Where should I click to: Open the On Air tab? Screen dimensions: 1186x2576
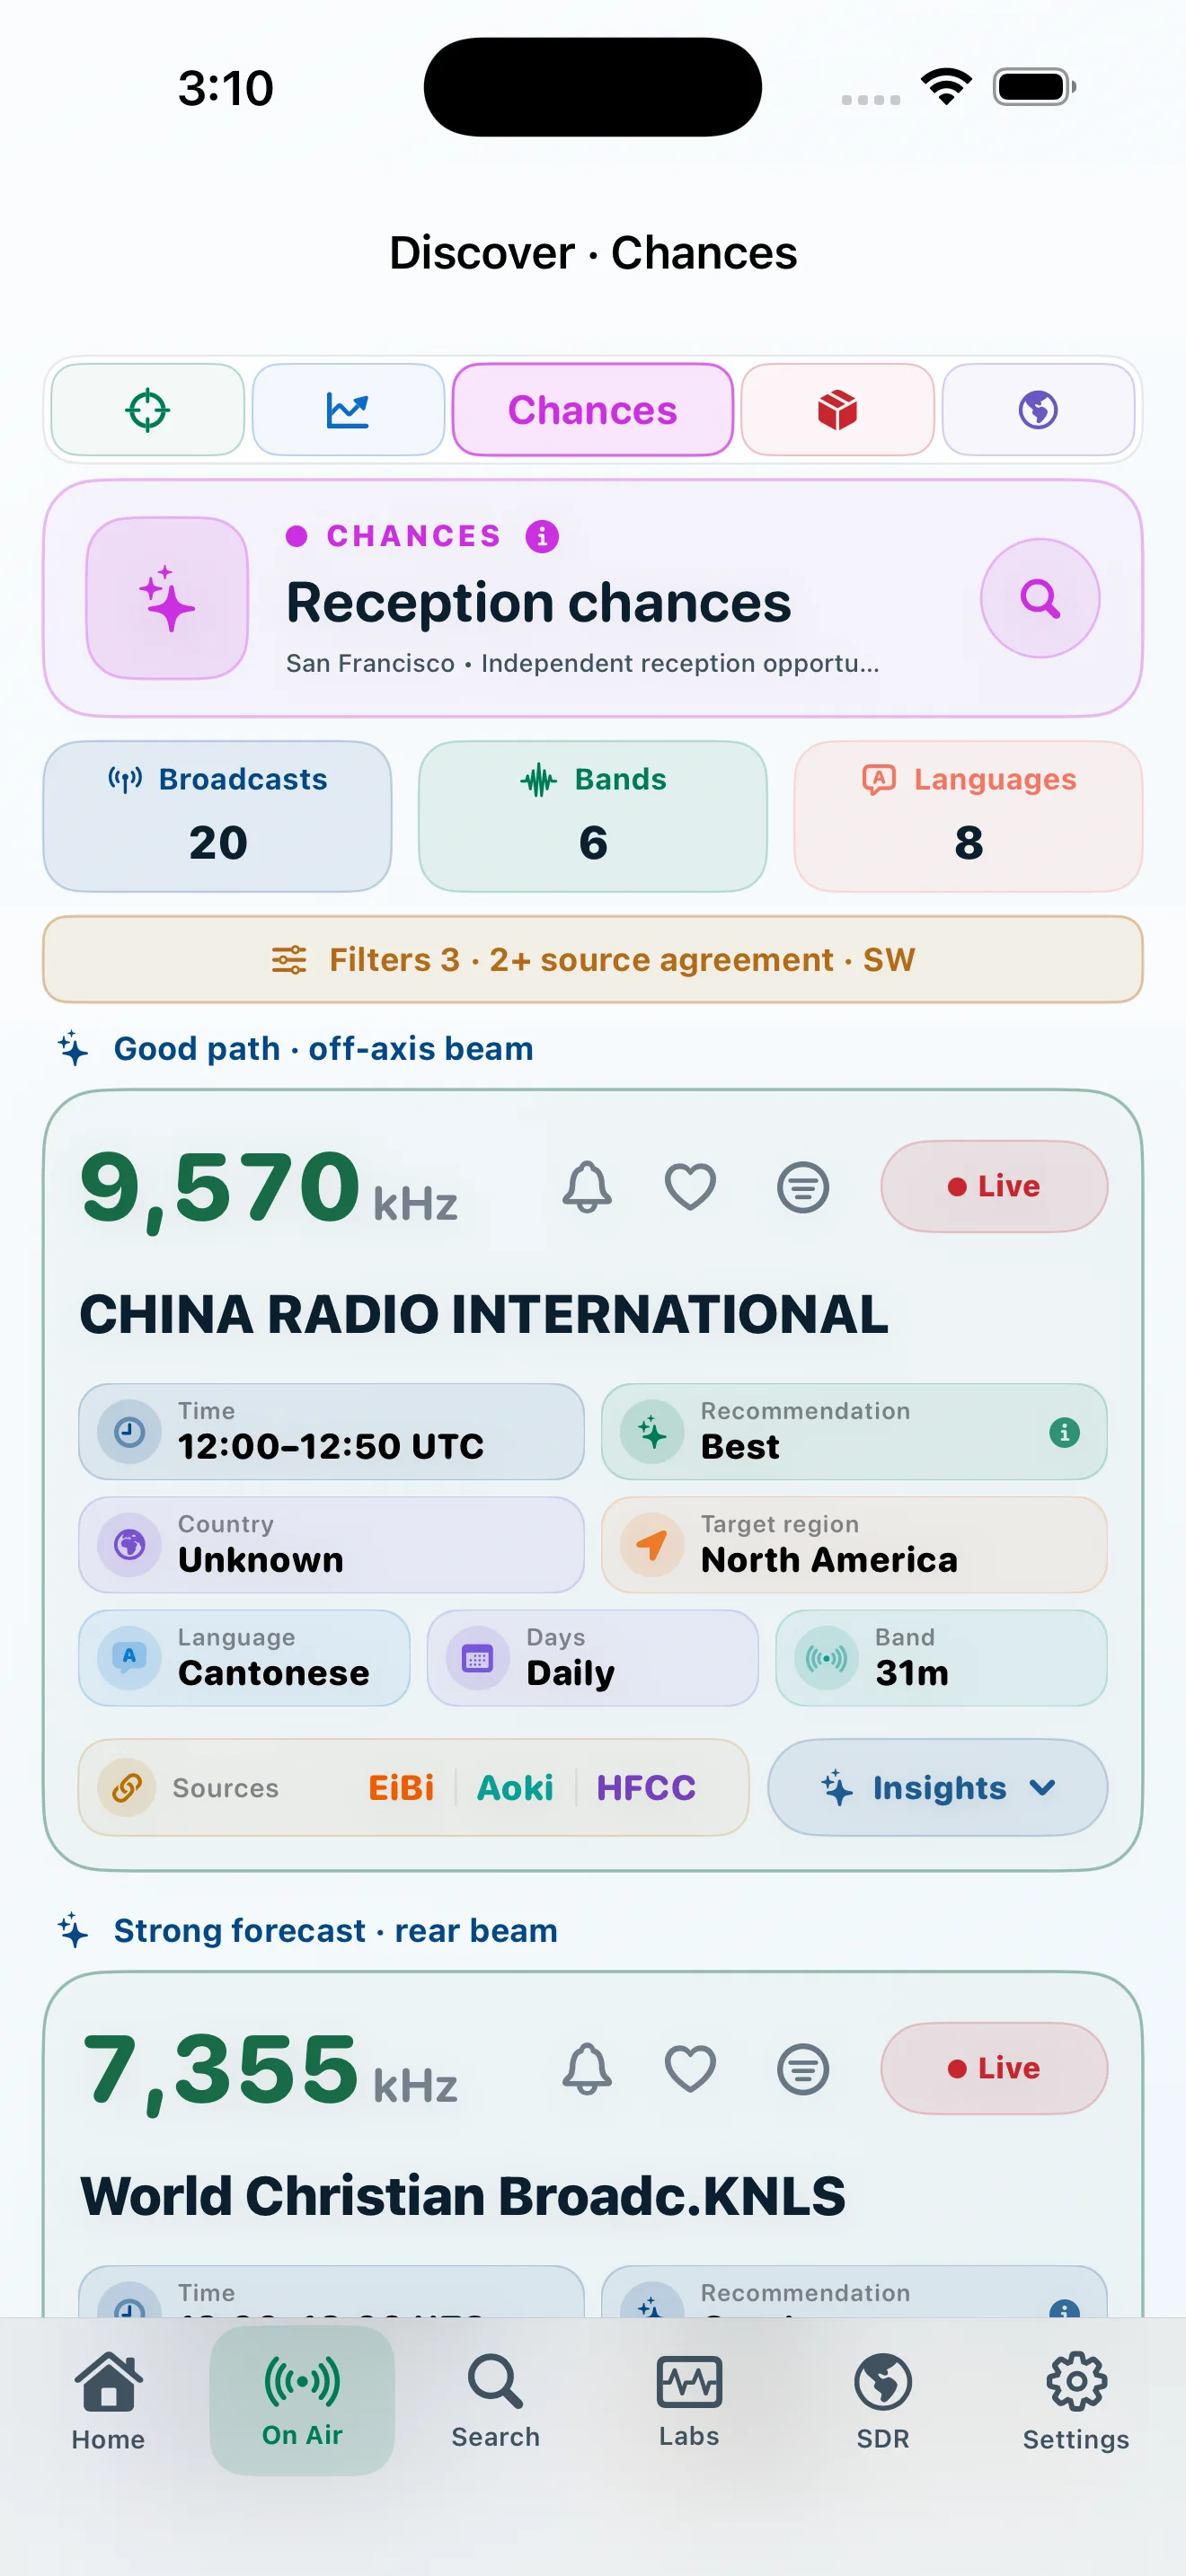tap(302, 2402)
